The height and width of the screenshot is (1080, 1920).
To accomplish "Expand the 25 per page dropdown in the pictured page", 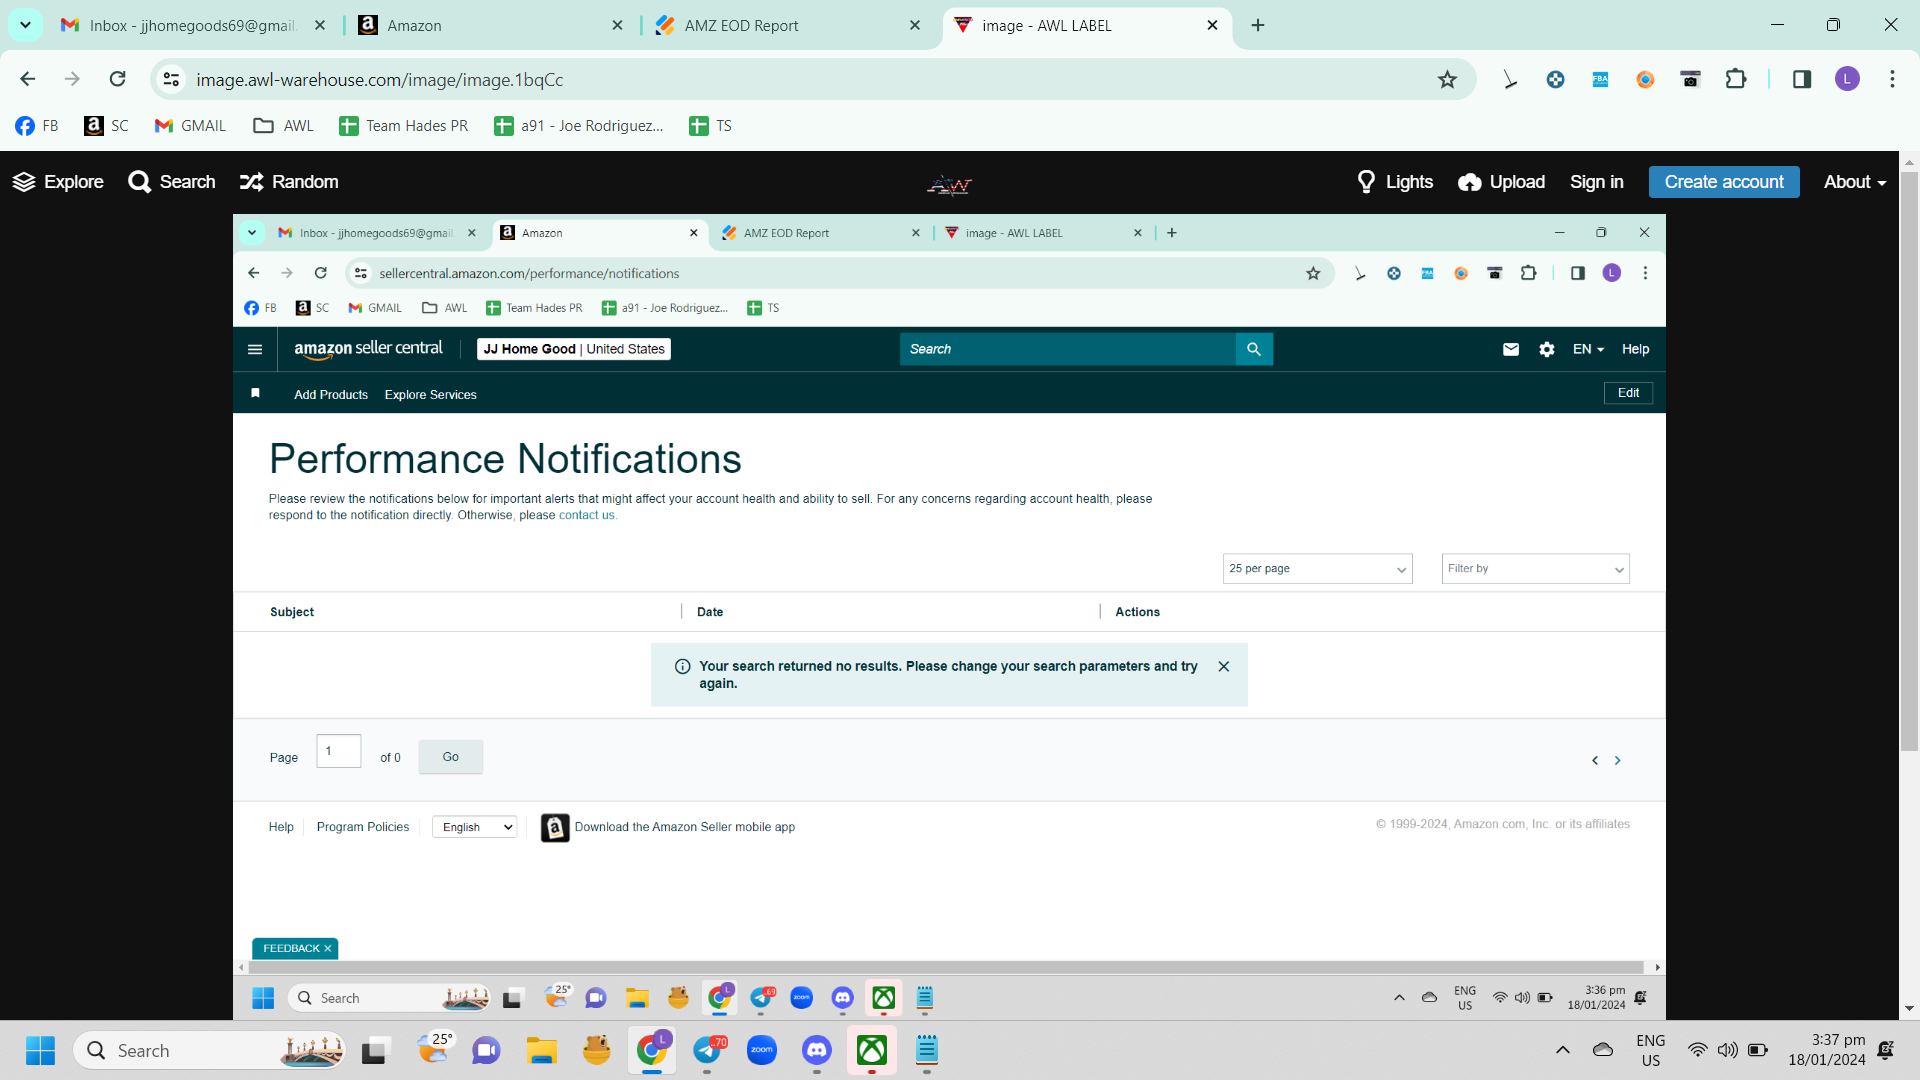I will click(1317, 569).
